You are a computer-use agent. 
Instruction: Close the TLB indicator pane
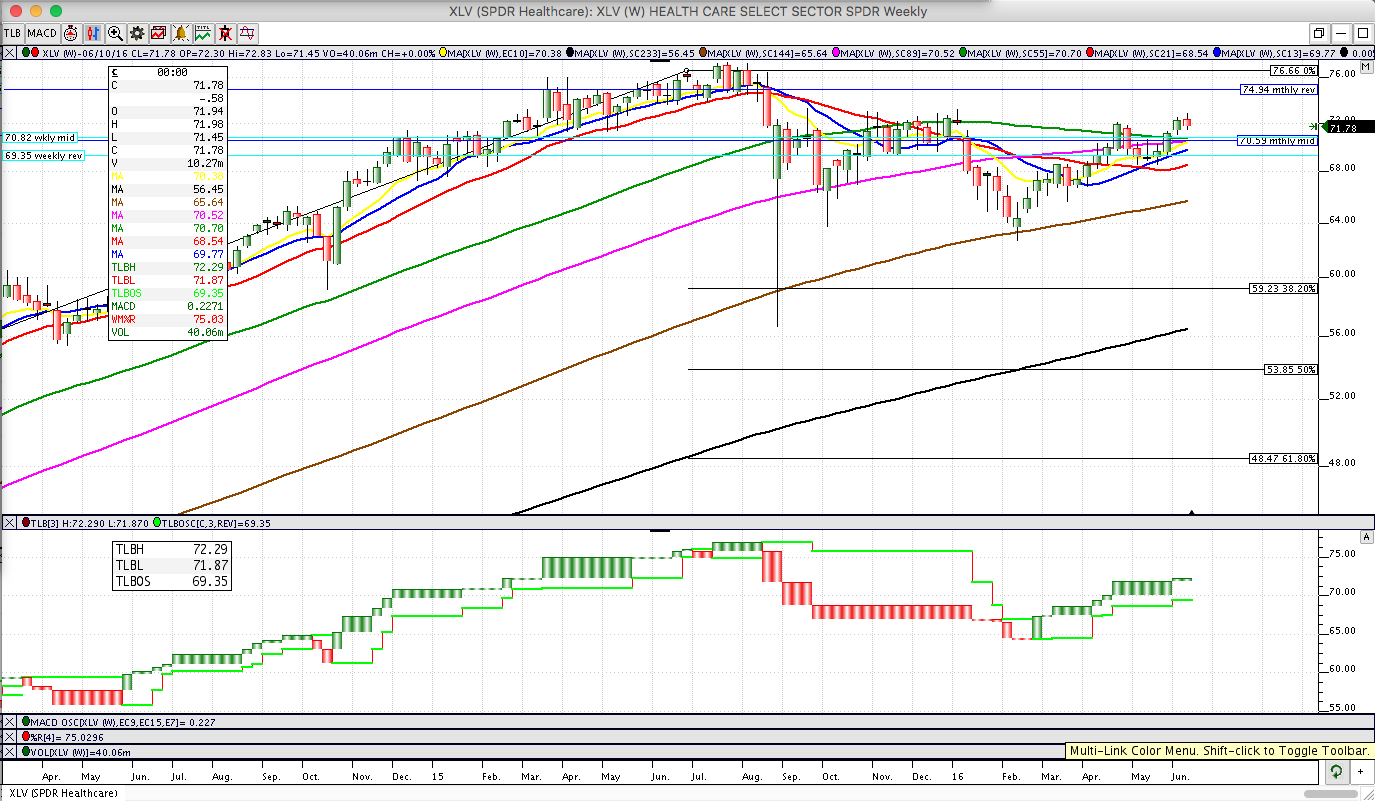pyautogui.click(x=9, y=523)
